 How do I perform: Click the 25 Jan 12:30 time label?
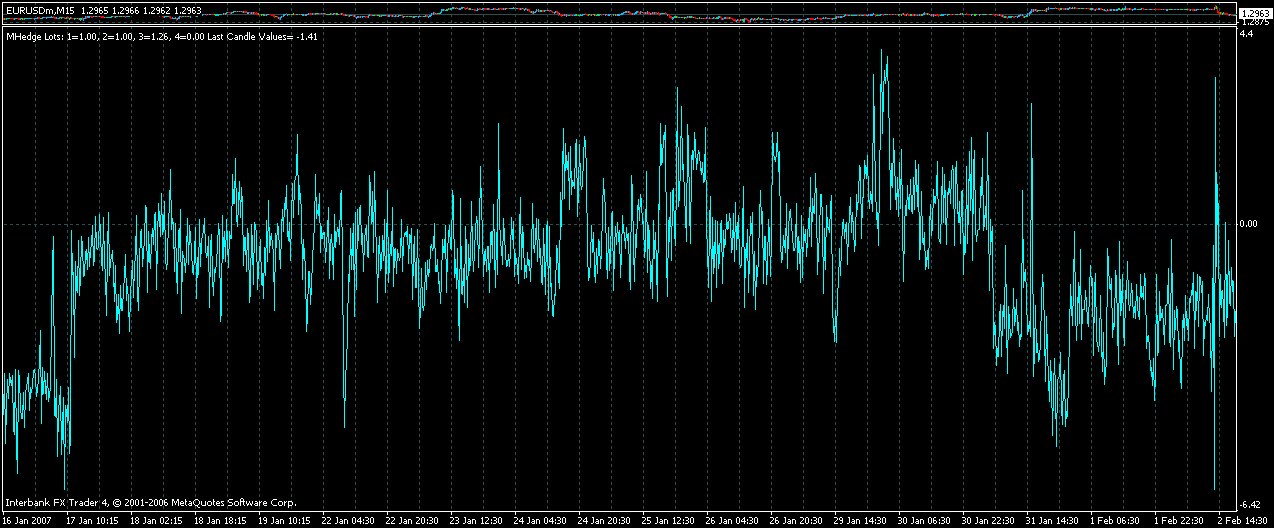tap(669, 521)
